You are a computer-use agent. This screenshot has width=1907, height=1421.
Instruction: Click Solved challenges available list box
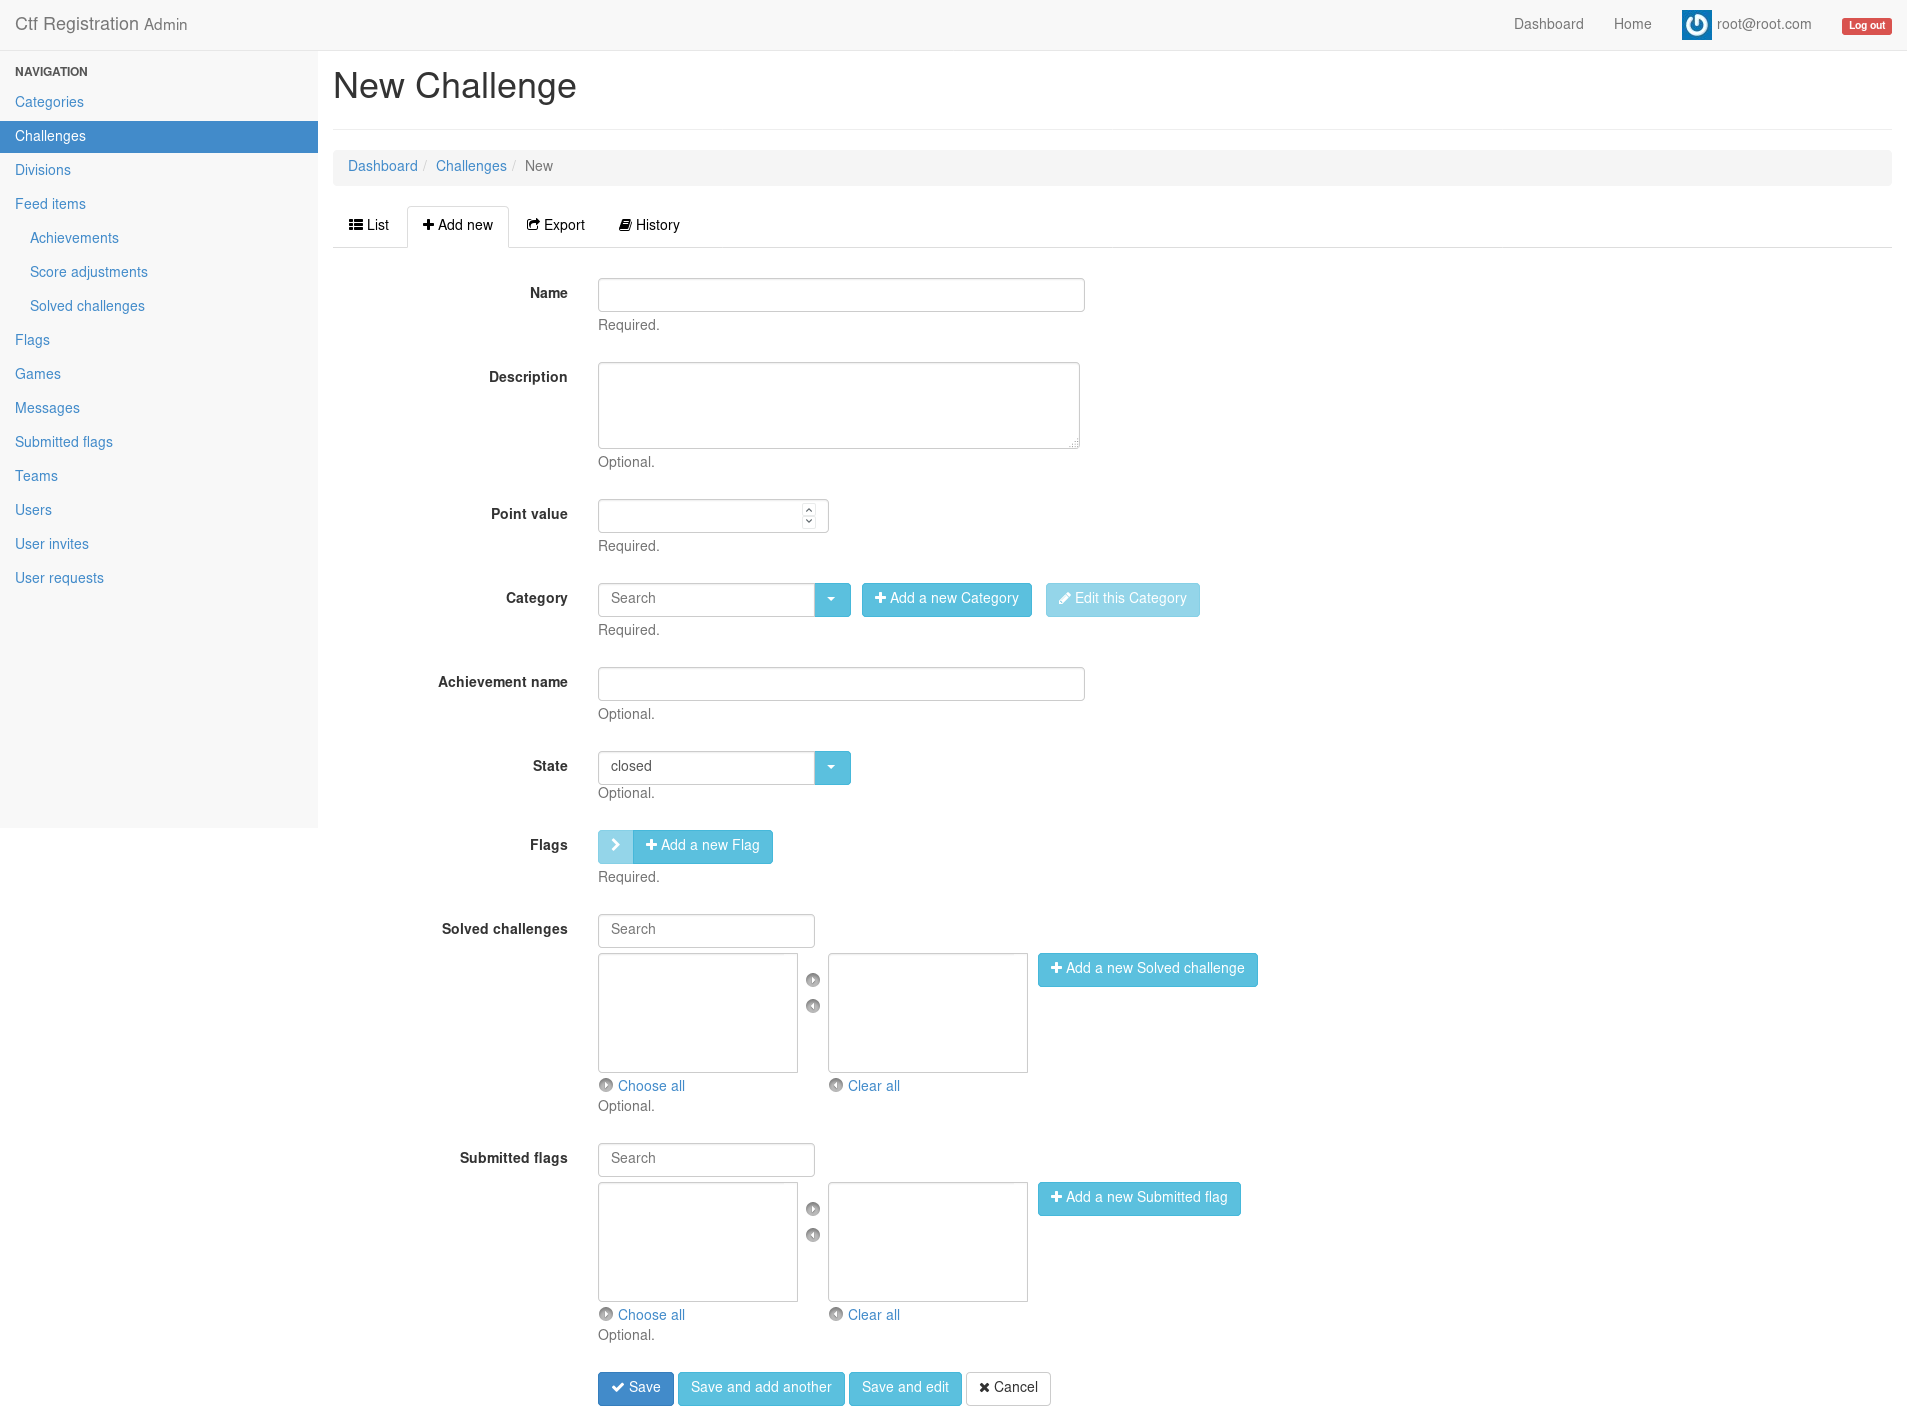(698, 1013)
